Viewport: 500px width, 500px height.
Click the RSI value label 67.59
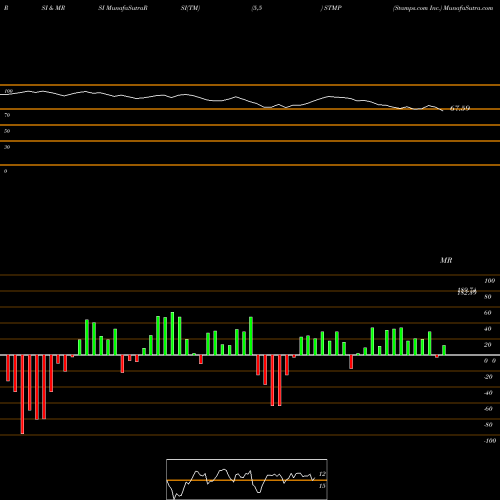[460, 108]
